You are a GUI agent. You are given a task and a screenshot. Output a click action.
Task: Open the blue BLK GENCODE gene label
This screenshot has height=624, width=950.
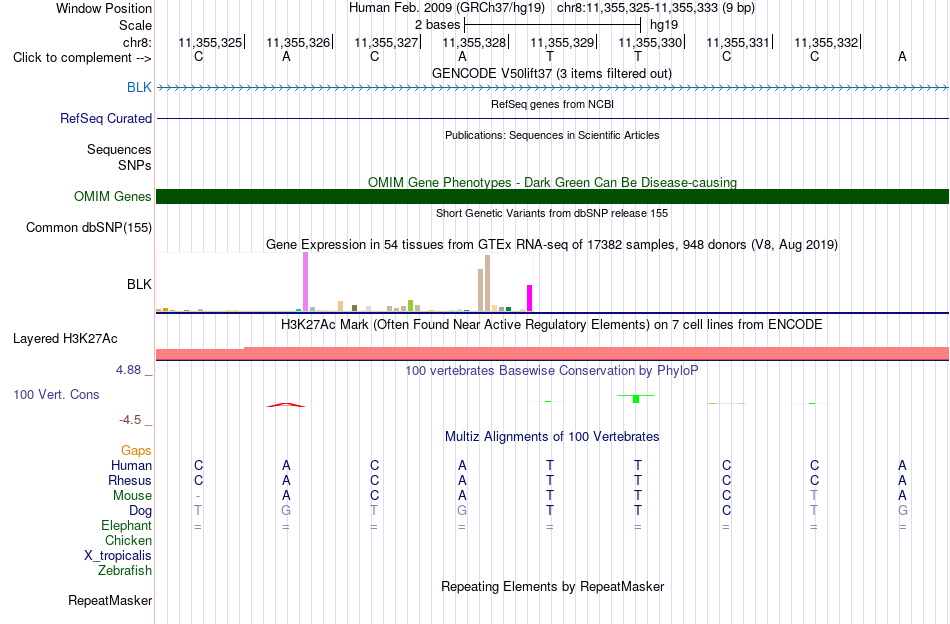click(x=139, y=87)
